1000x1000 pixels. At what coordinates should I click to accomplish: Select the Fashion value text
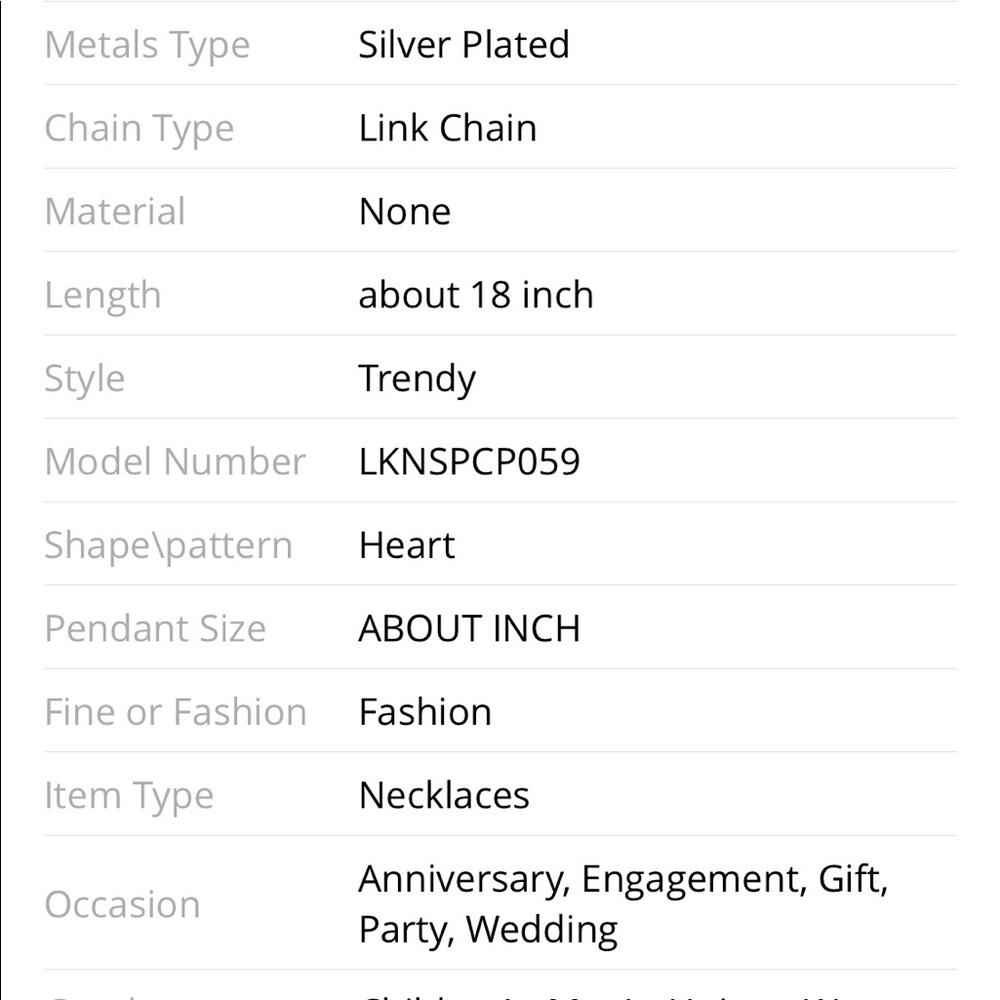[x=425, y=712]
